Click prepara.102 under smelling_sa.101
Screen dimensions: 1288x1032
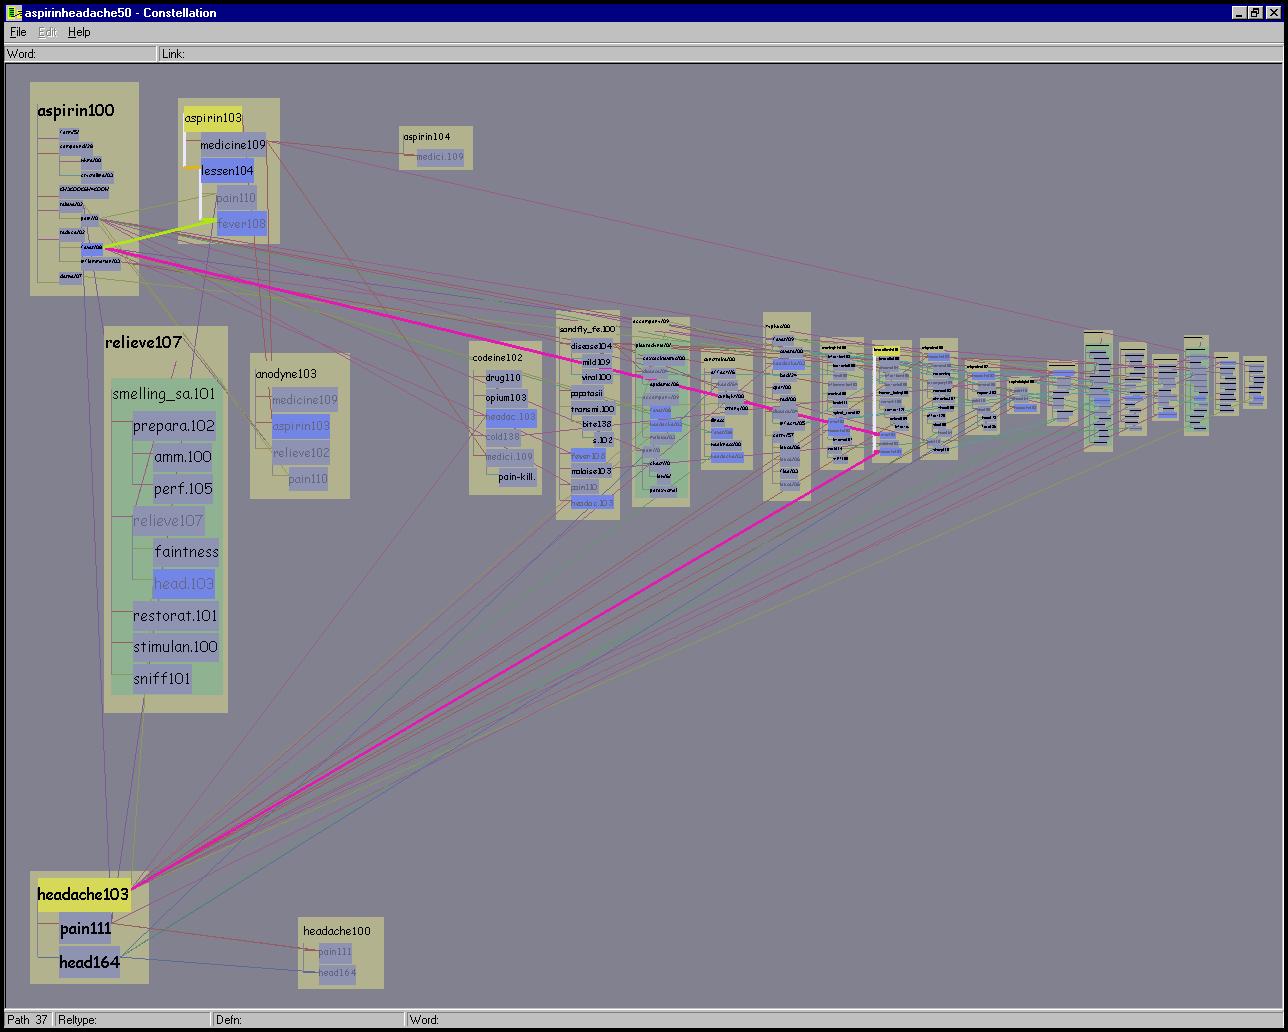click(173, 426)
